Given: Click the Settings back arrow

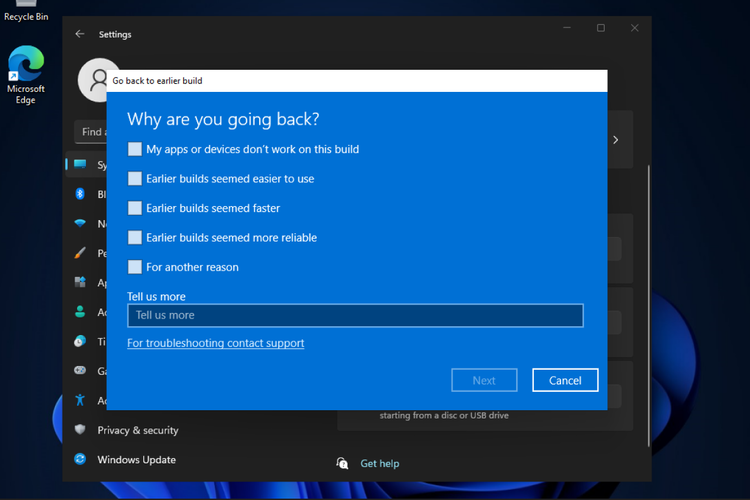Looking at the screenshot, I should 80,34.
